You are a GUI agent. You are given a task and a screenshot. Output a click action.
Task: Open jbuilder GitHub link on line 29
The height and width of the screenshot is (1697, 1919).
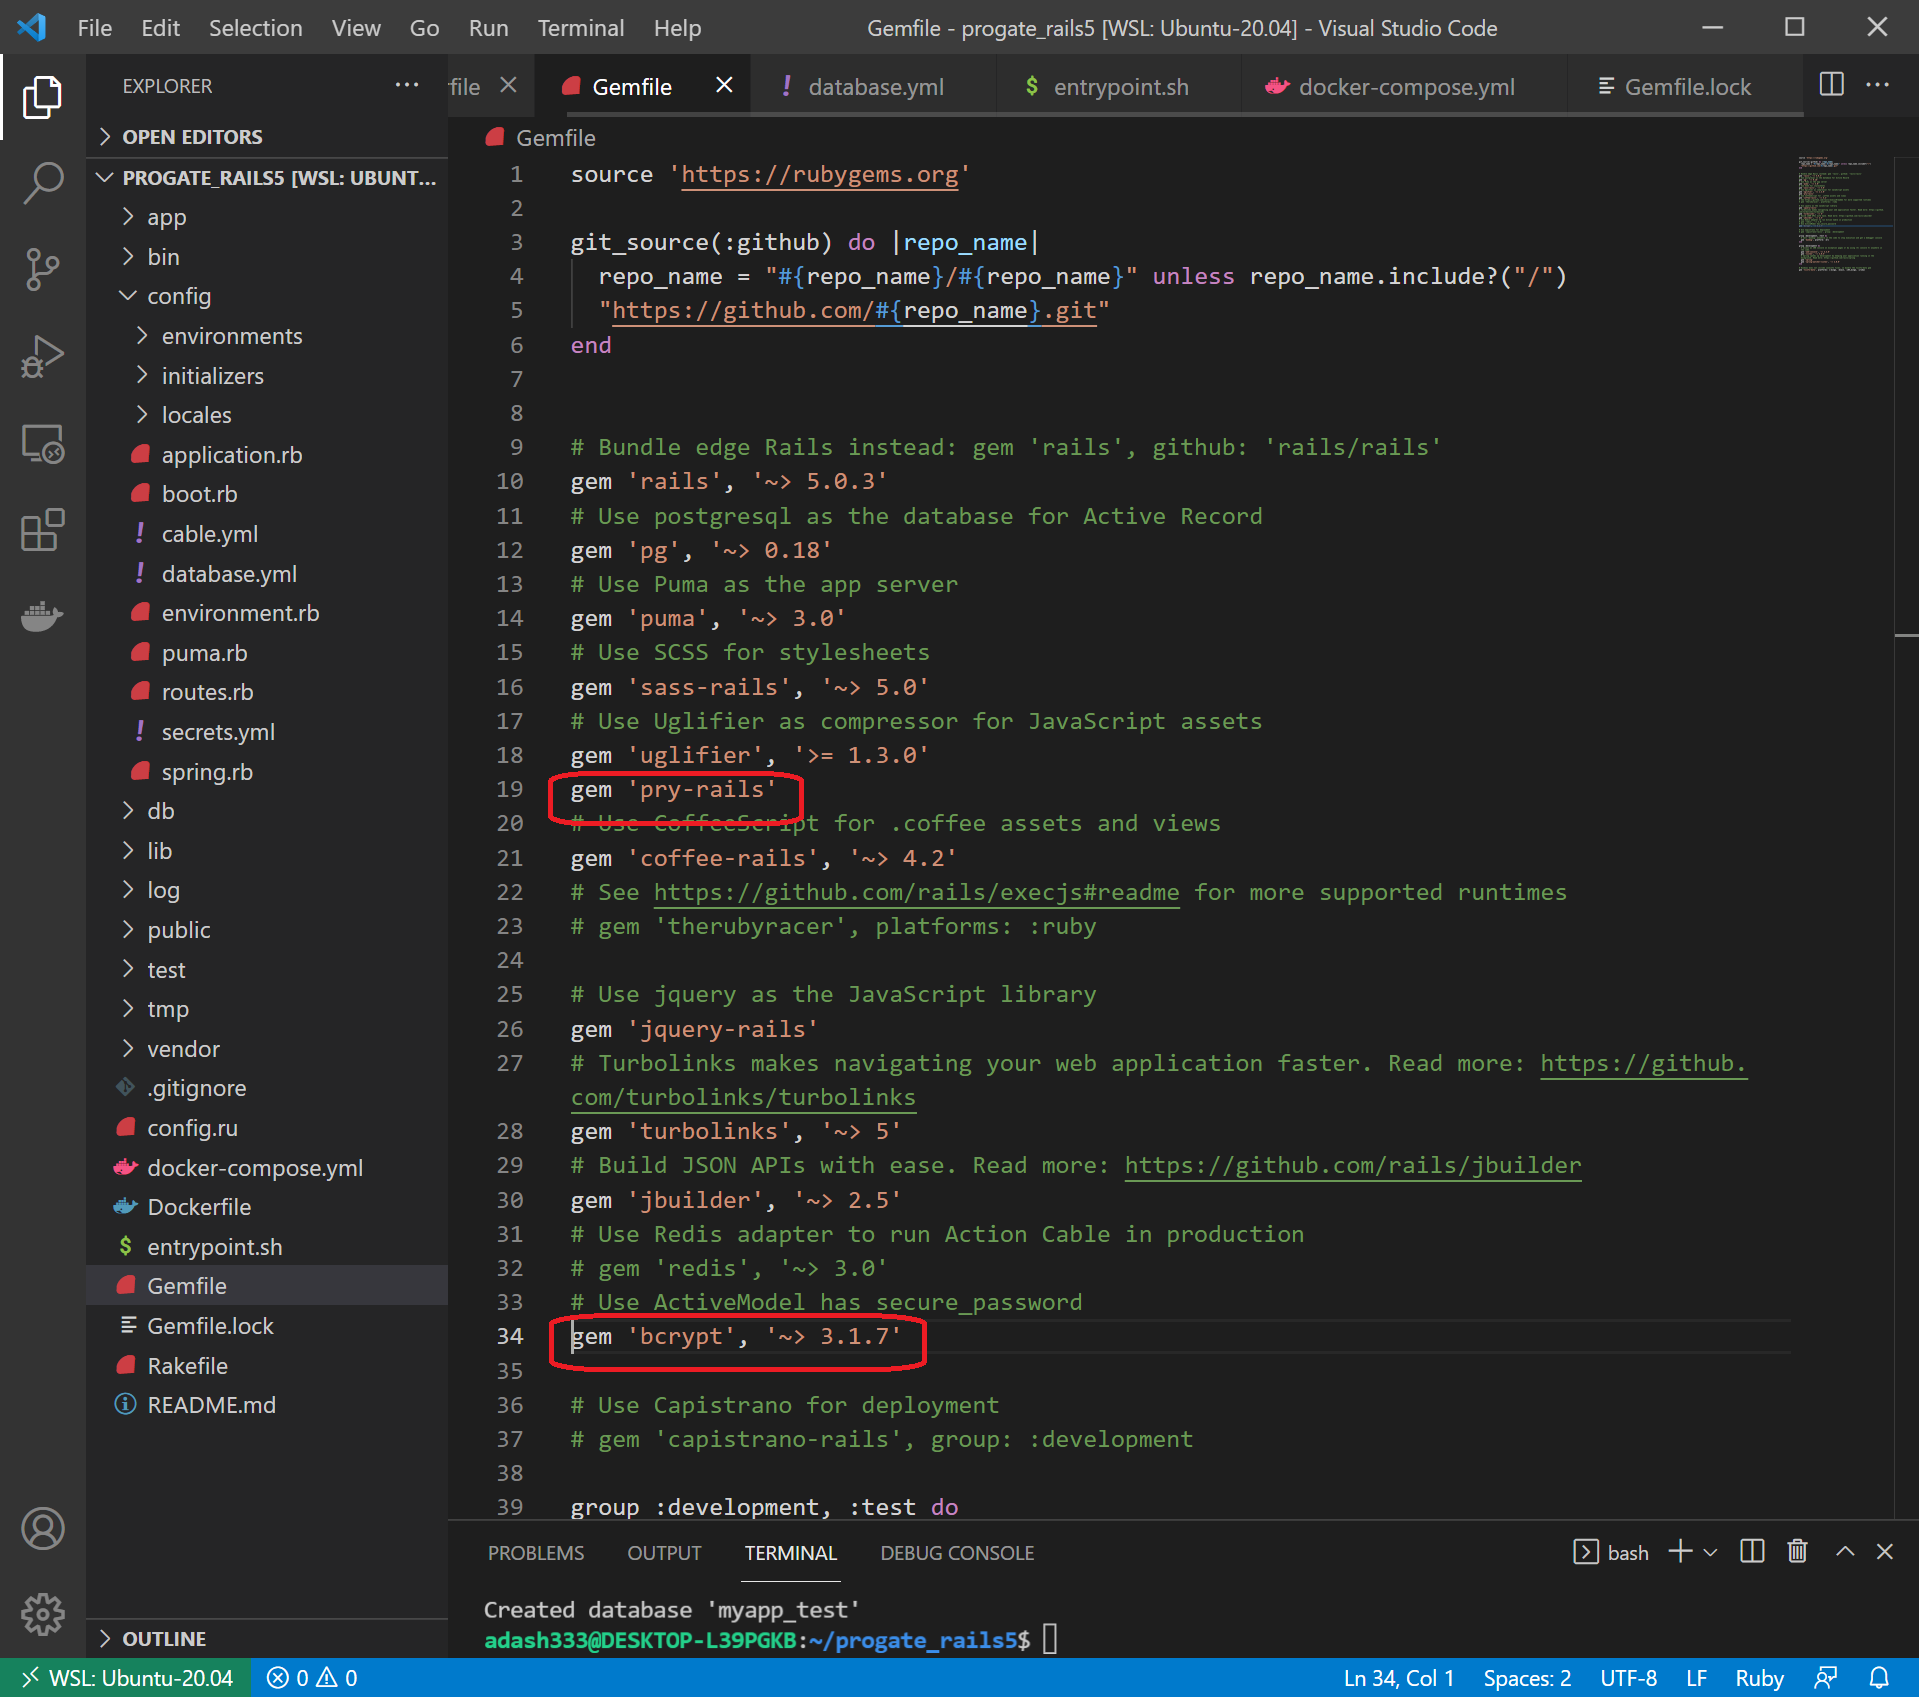coord(1353,1165)
